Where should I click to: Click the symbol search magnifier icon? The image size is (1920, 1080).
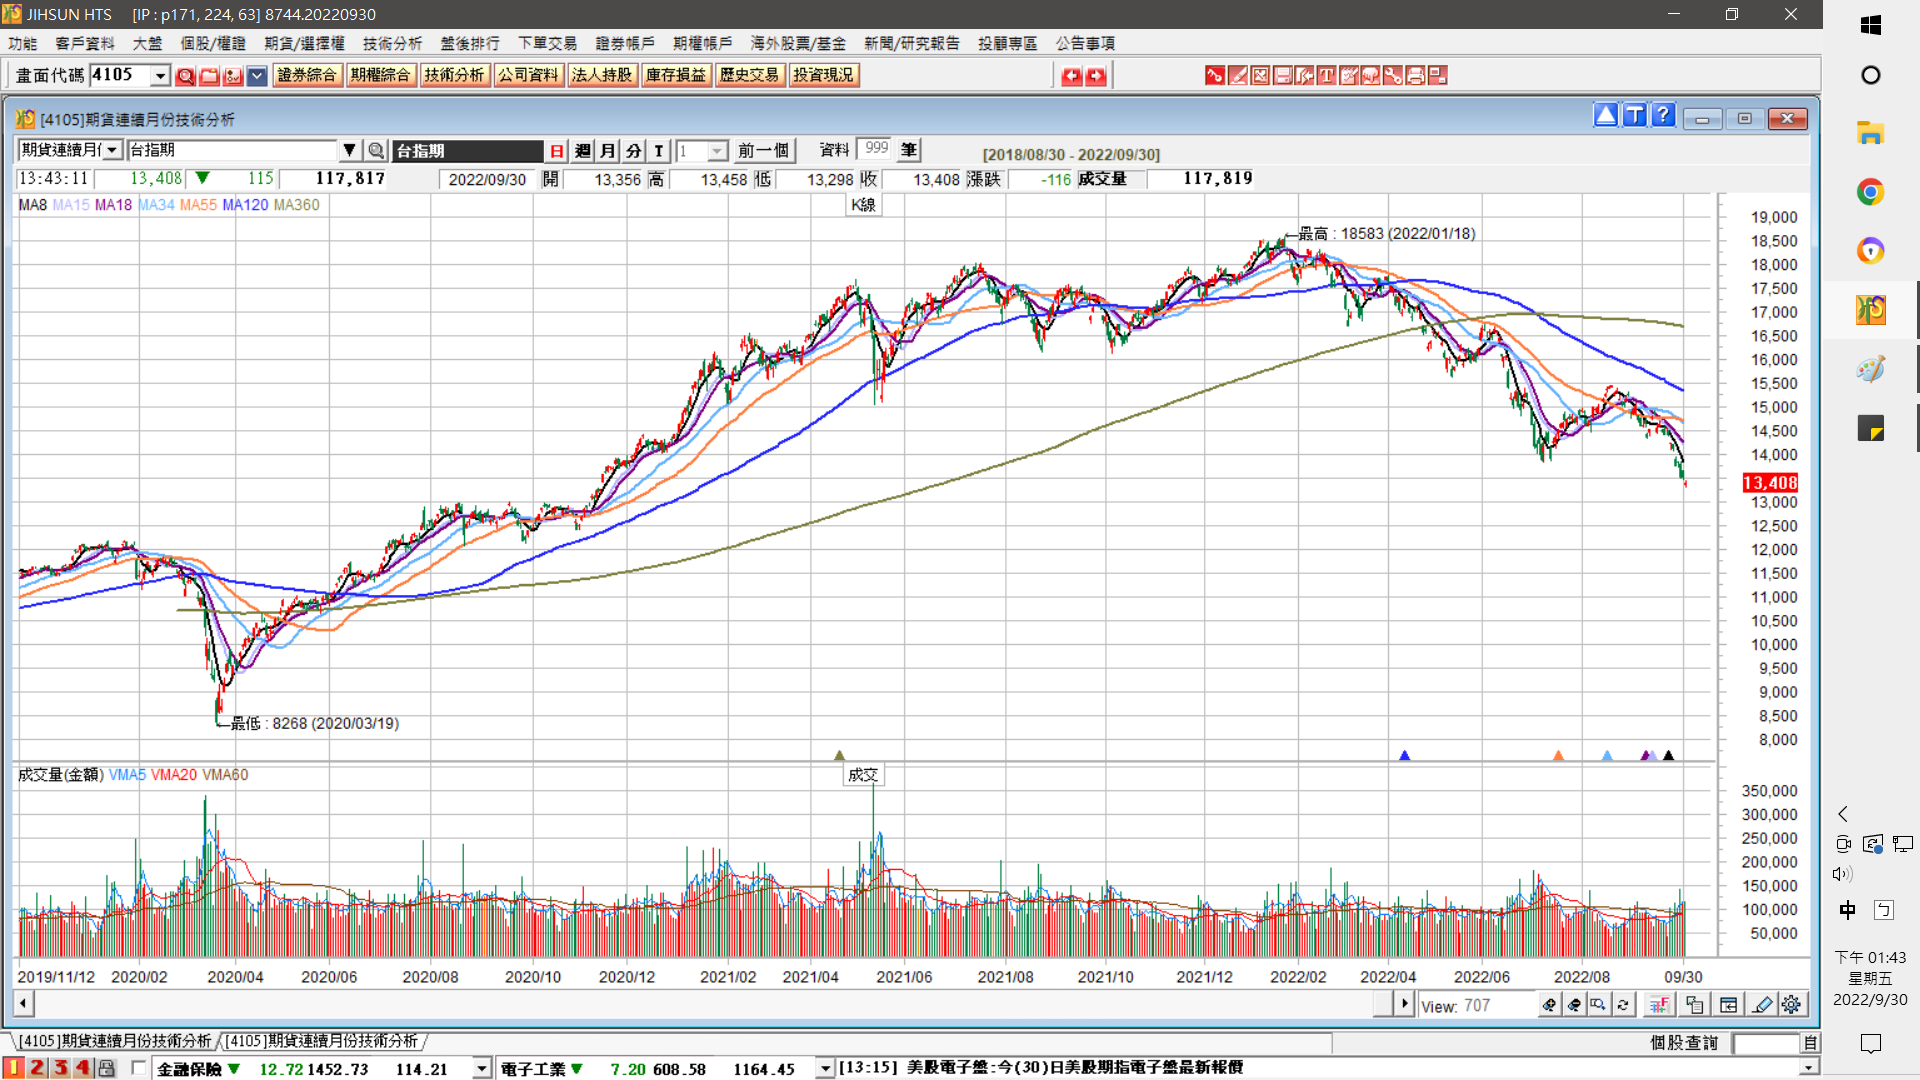(x=376, y=151)
